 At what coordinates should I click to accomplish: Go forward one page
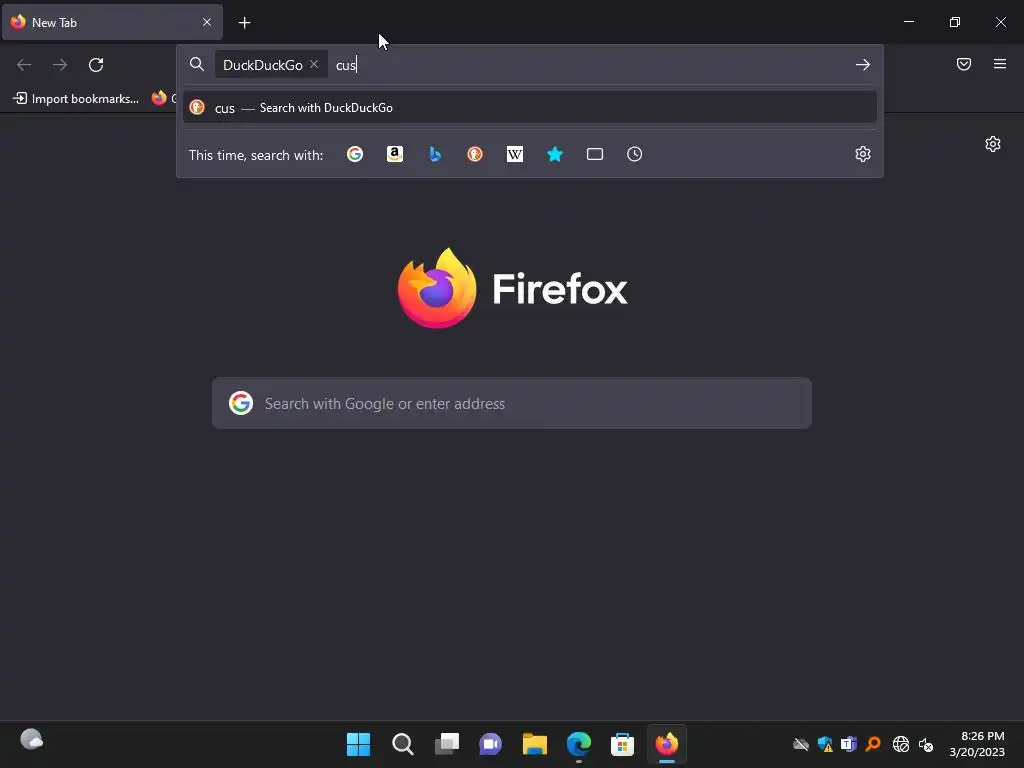[x=60, y=65]
